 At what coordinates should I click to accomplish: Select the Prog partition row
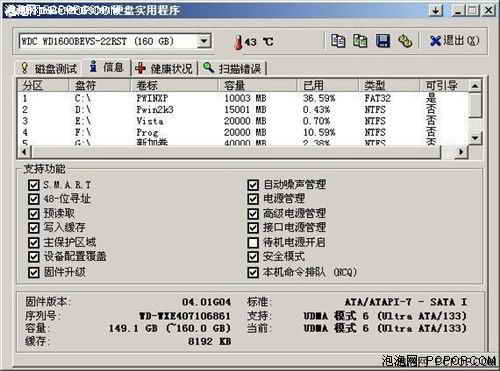(243, 132)
